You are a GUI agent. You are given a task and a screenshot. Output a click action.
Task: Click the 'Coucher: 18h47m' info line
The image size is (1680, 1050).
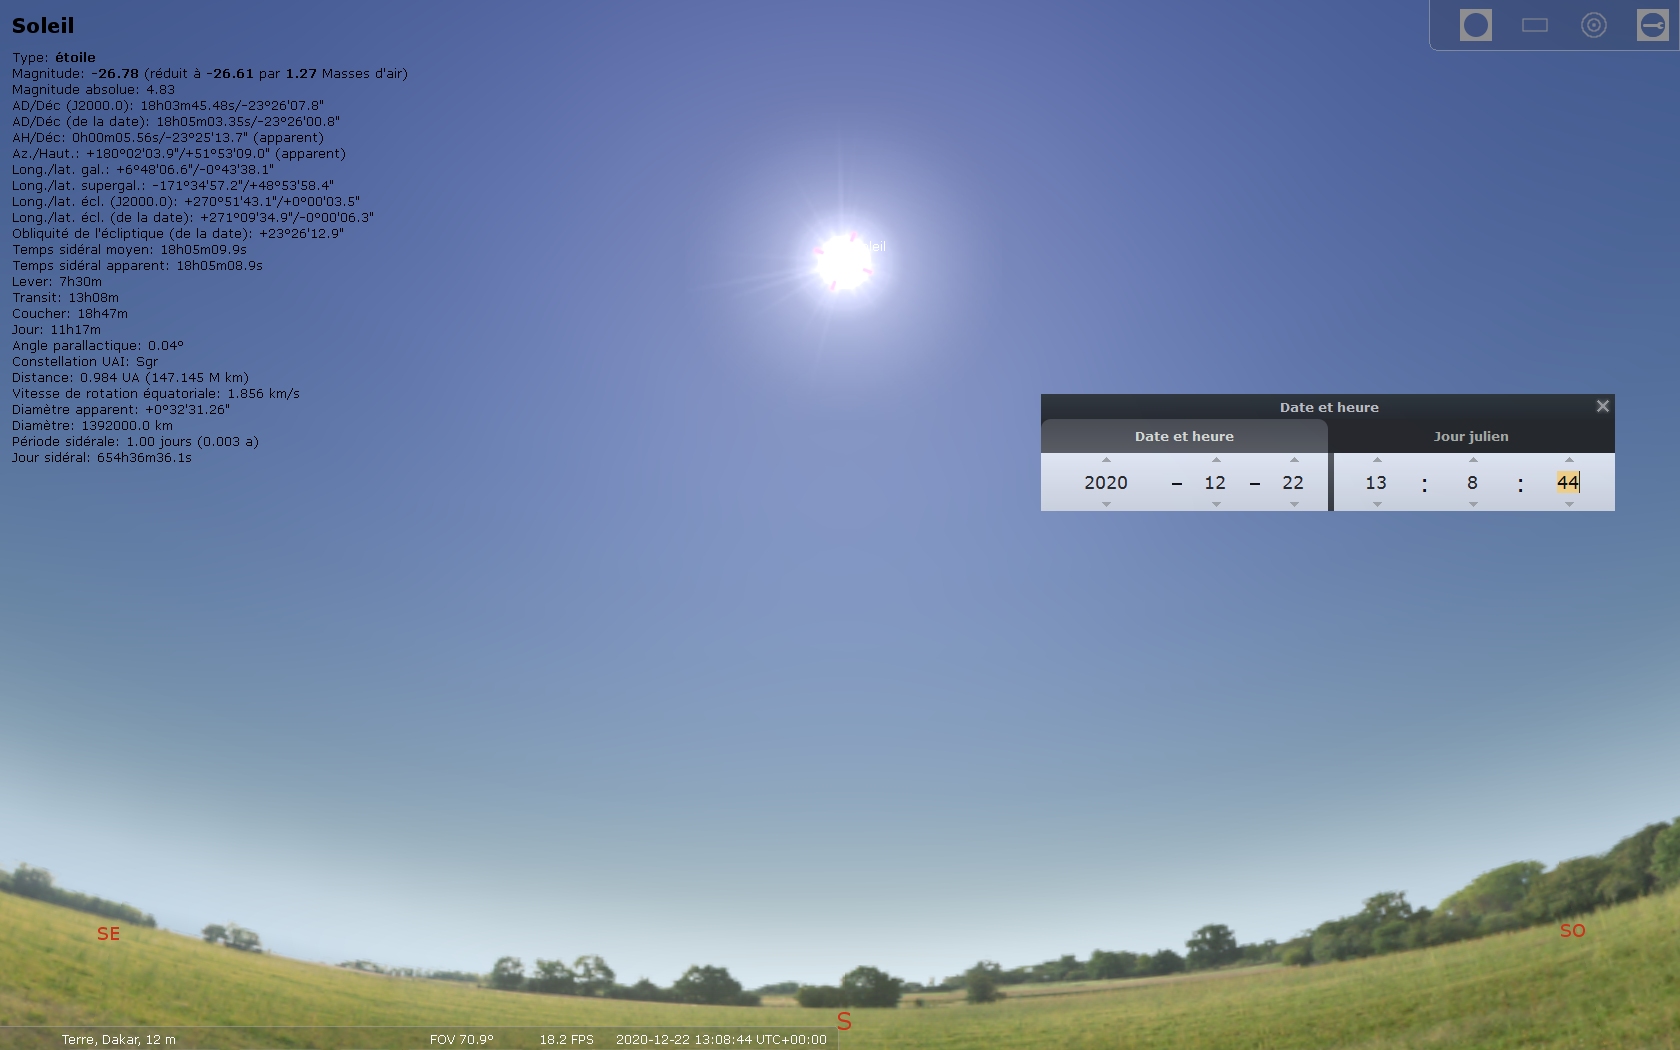70,313
